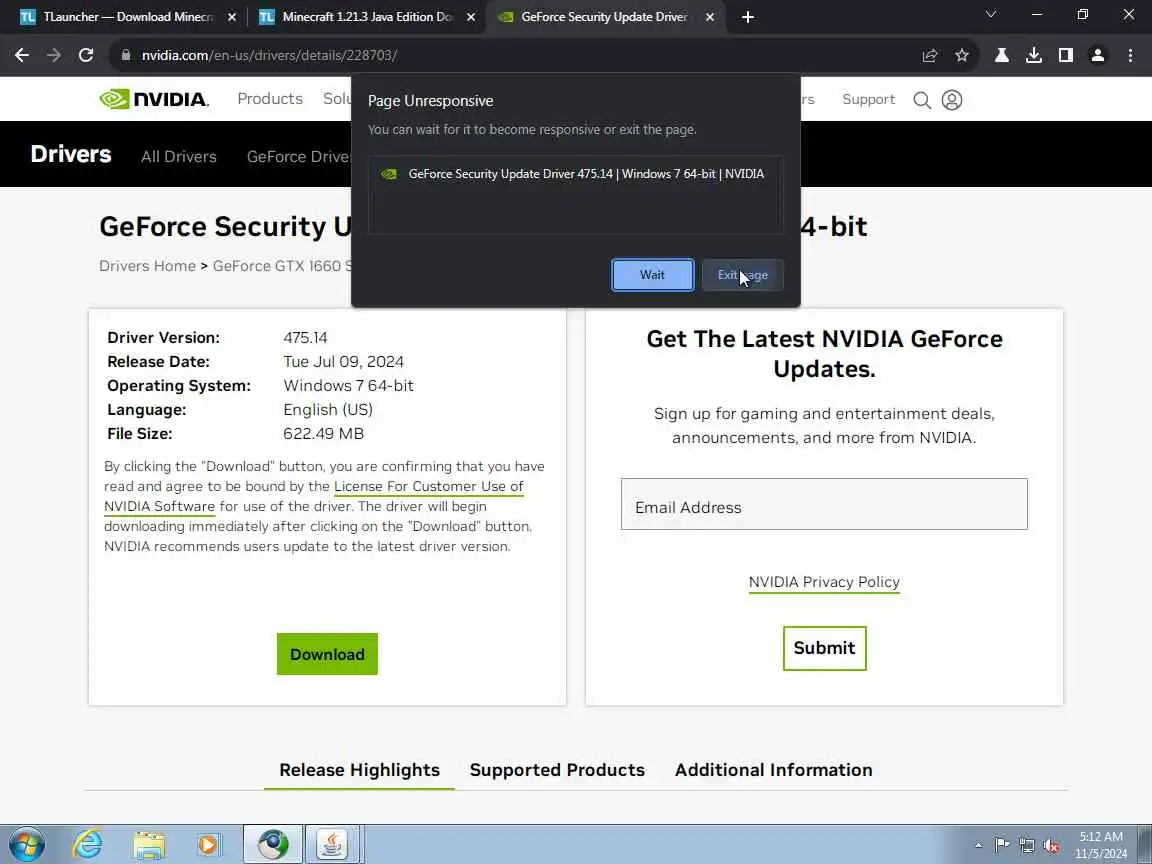The width and height of the screenshot is (1152, 864).
Task: Click the Action Center flag tray icon
Action: click(1001, 845)
